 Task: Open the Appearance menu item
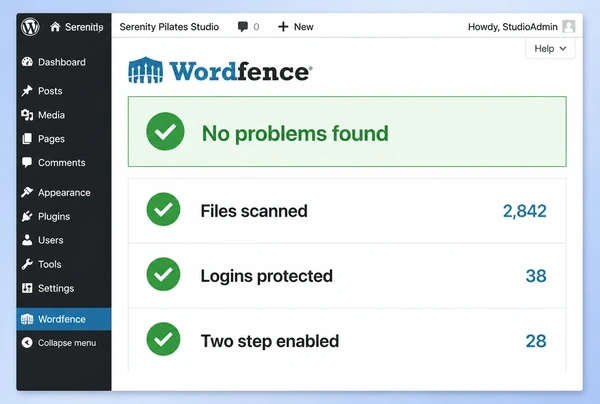(64, 192)
